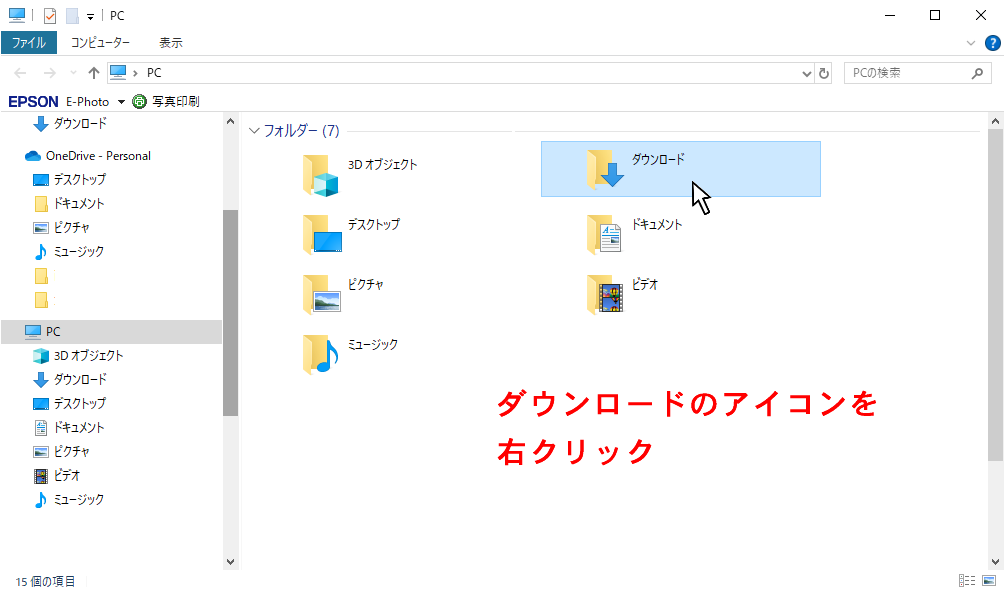Select ドキュメント under PC in sidebar

[68, 427]
